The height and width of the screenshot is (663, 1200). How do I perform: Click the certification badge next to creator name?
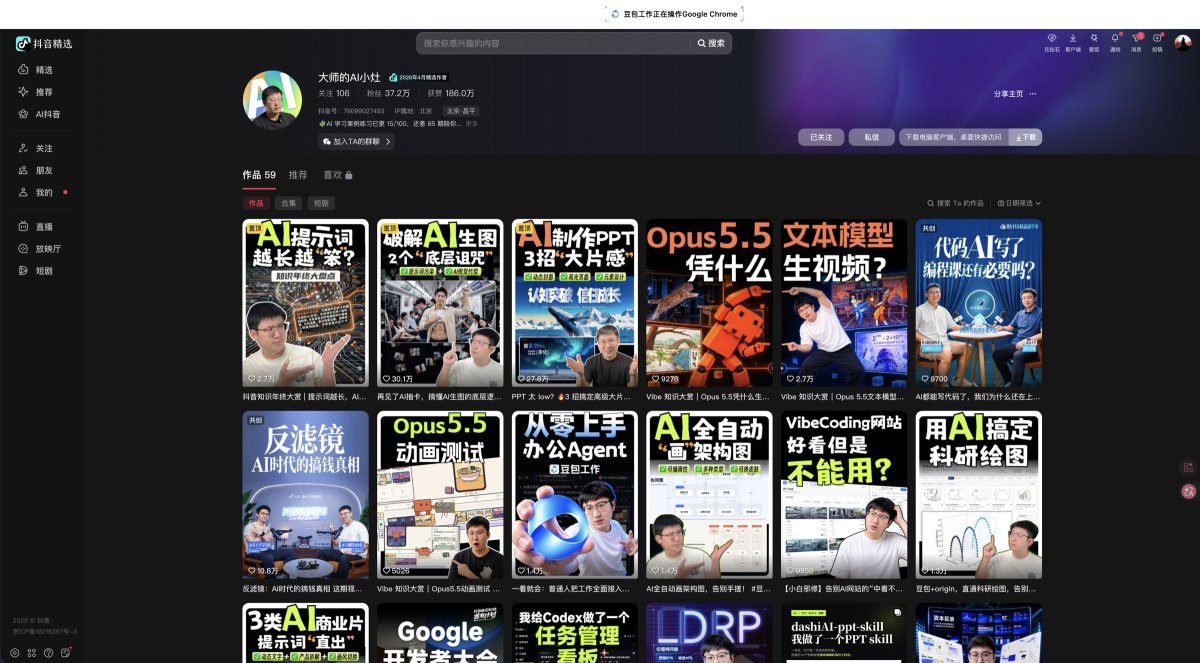coord(418,77)
